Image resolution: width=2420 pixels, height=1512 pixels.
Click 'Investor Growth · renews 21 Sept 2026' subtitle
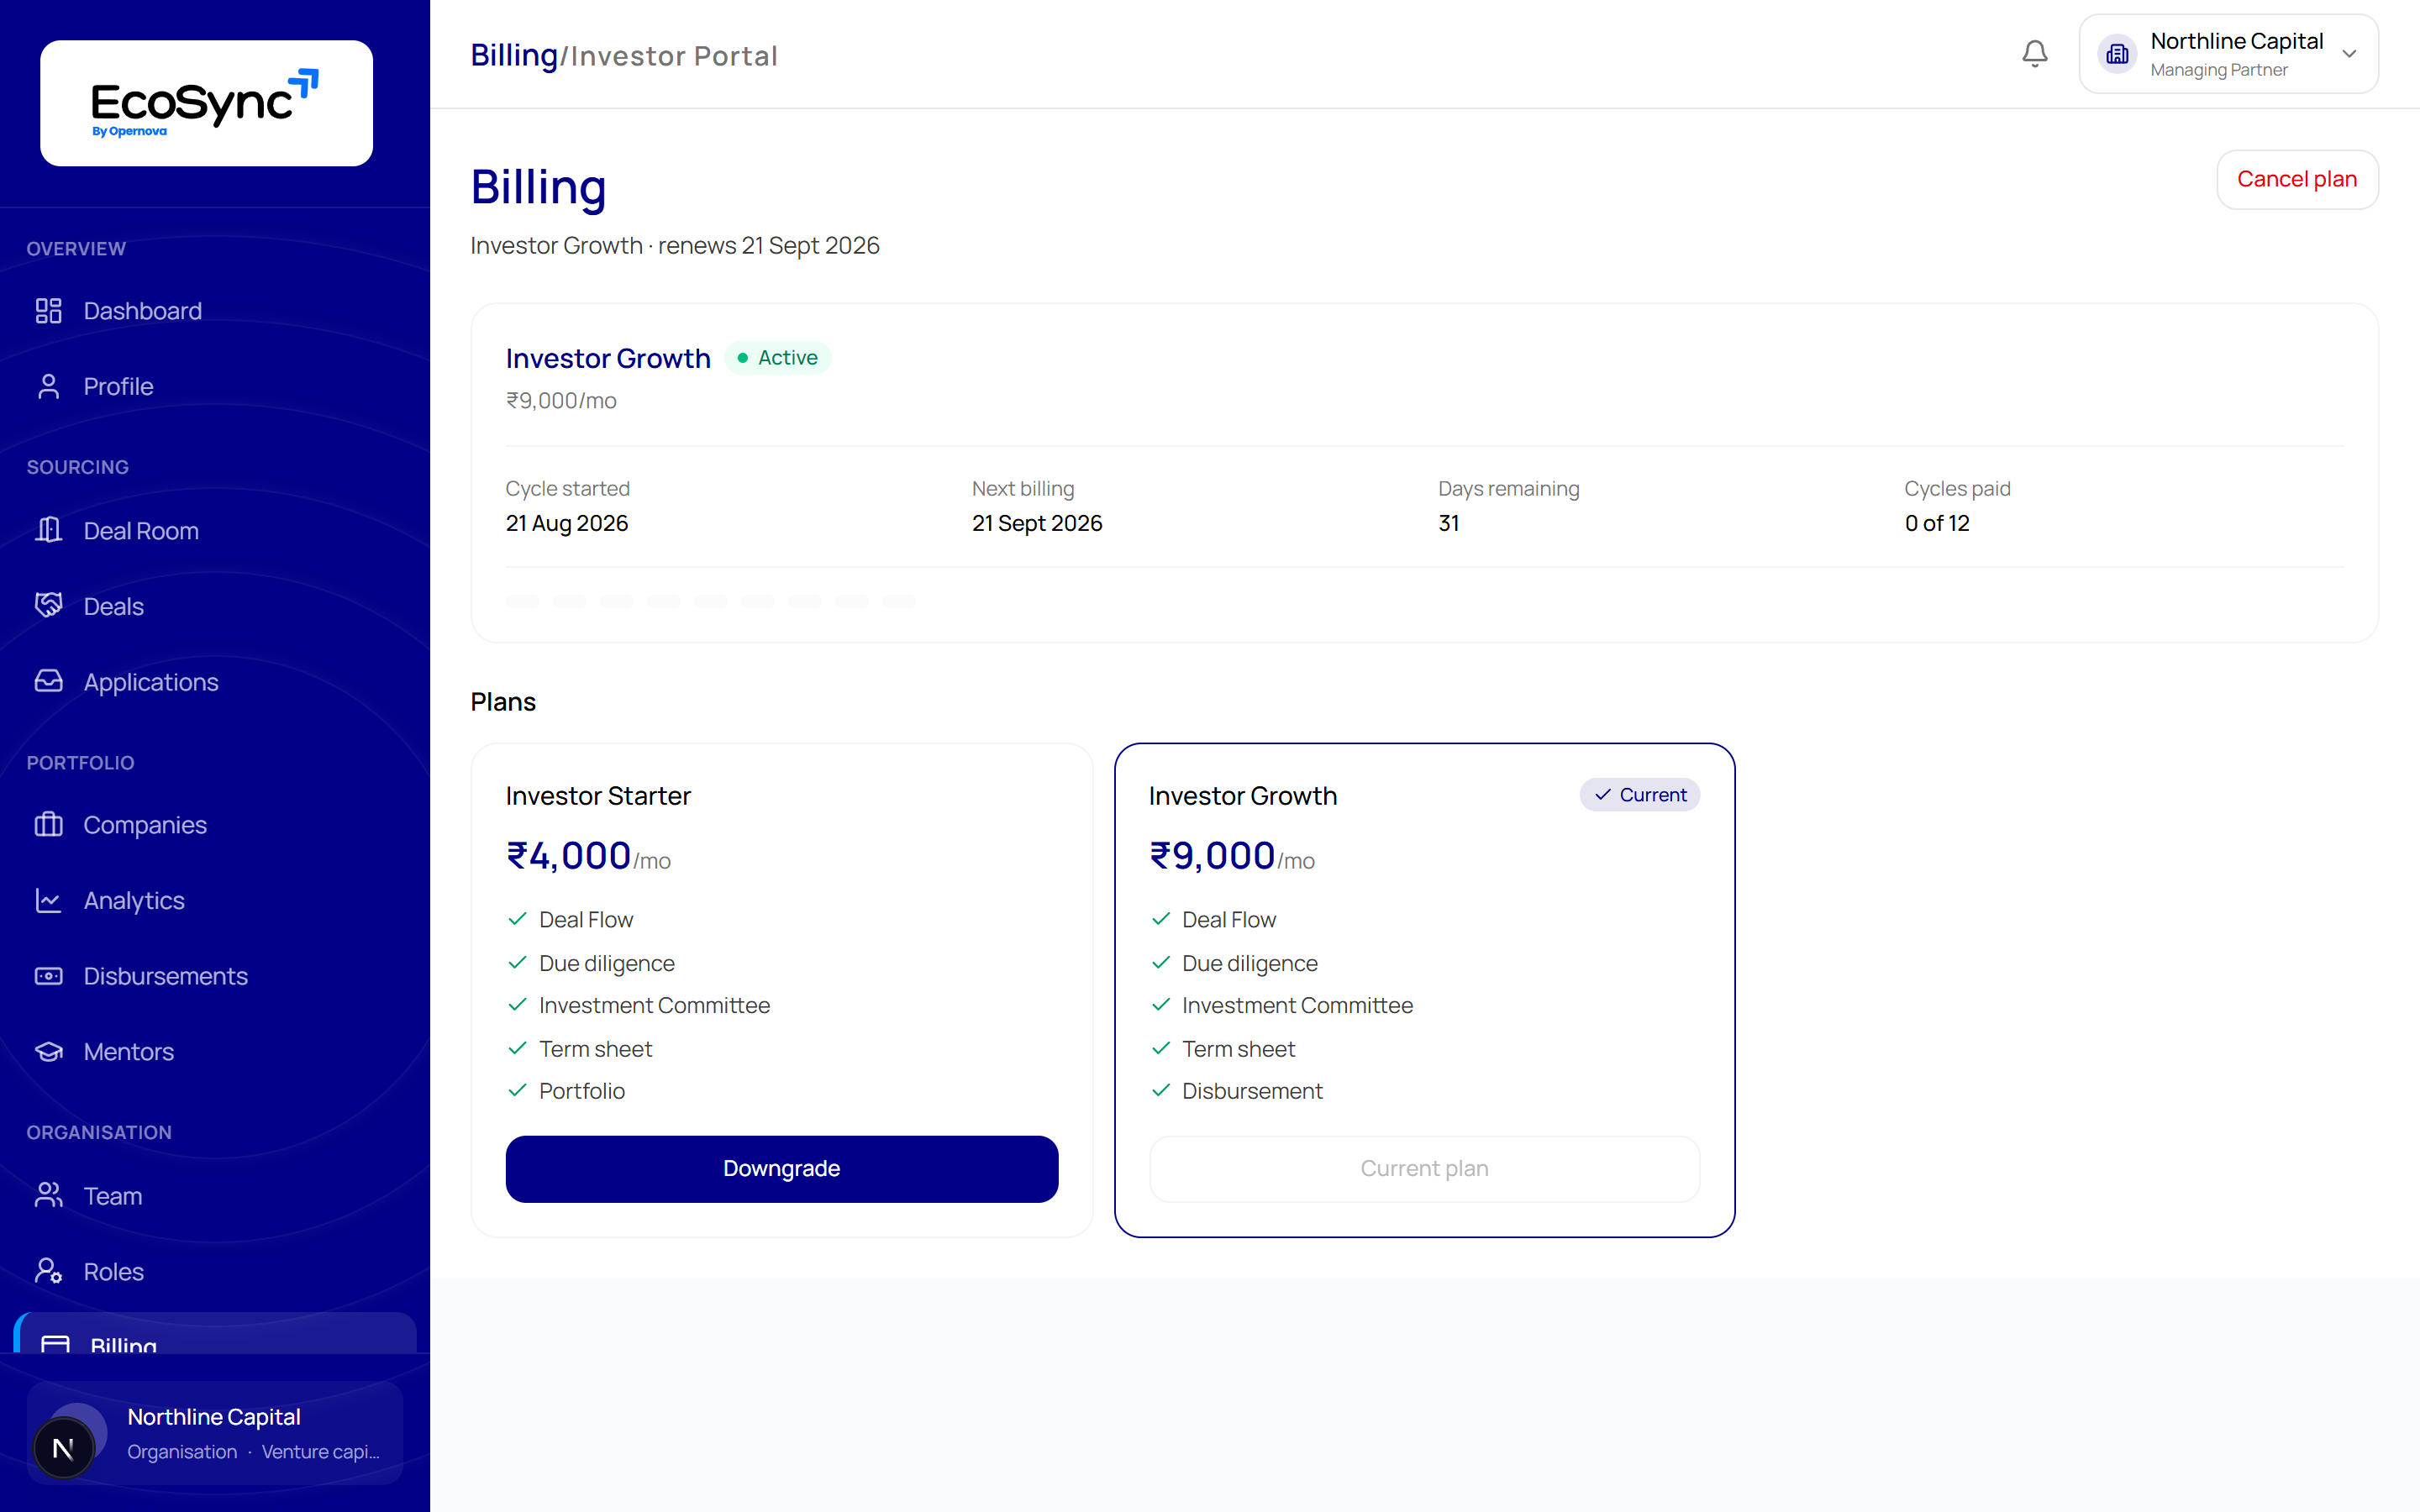point(675,246)
